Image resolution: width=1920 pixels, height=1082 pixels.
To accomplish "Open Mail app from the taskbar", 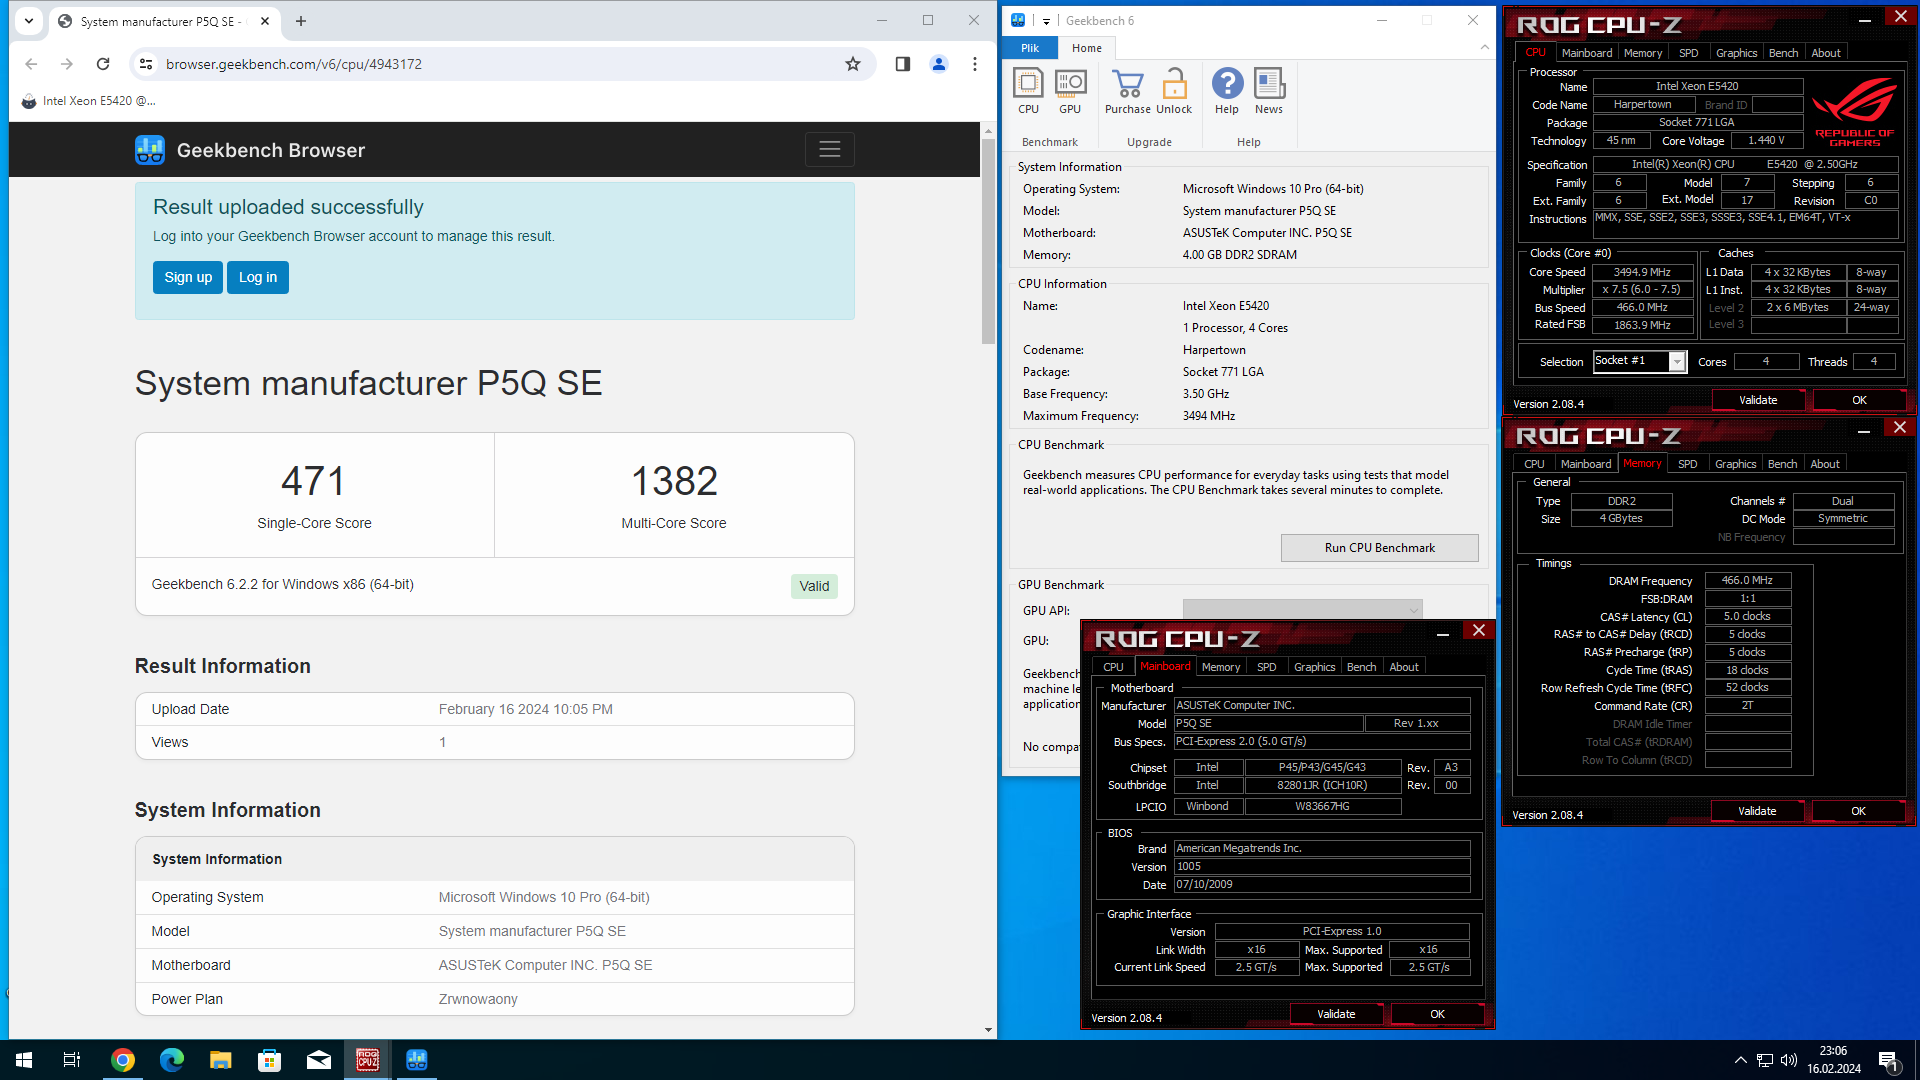I will click(x=319, y=1061).
